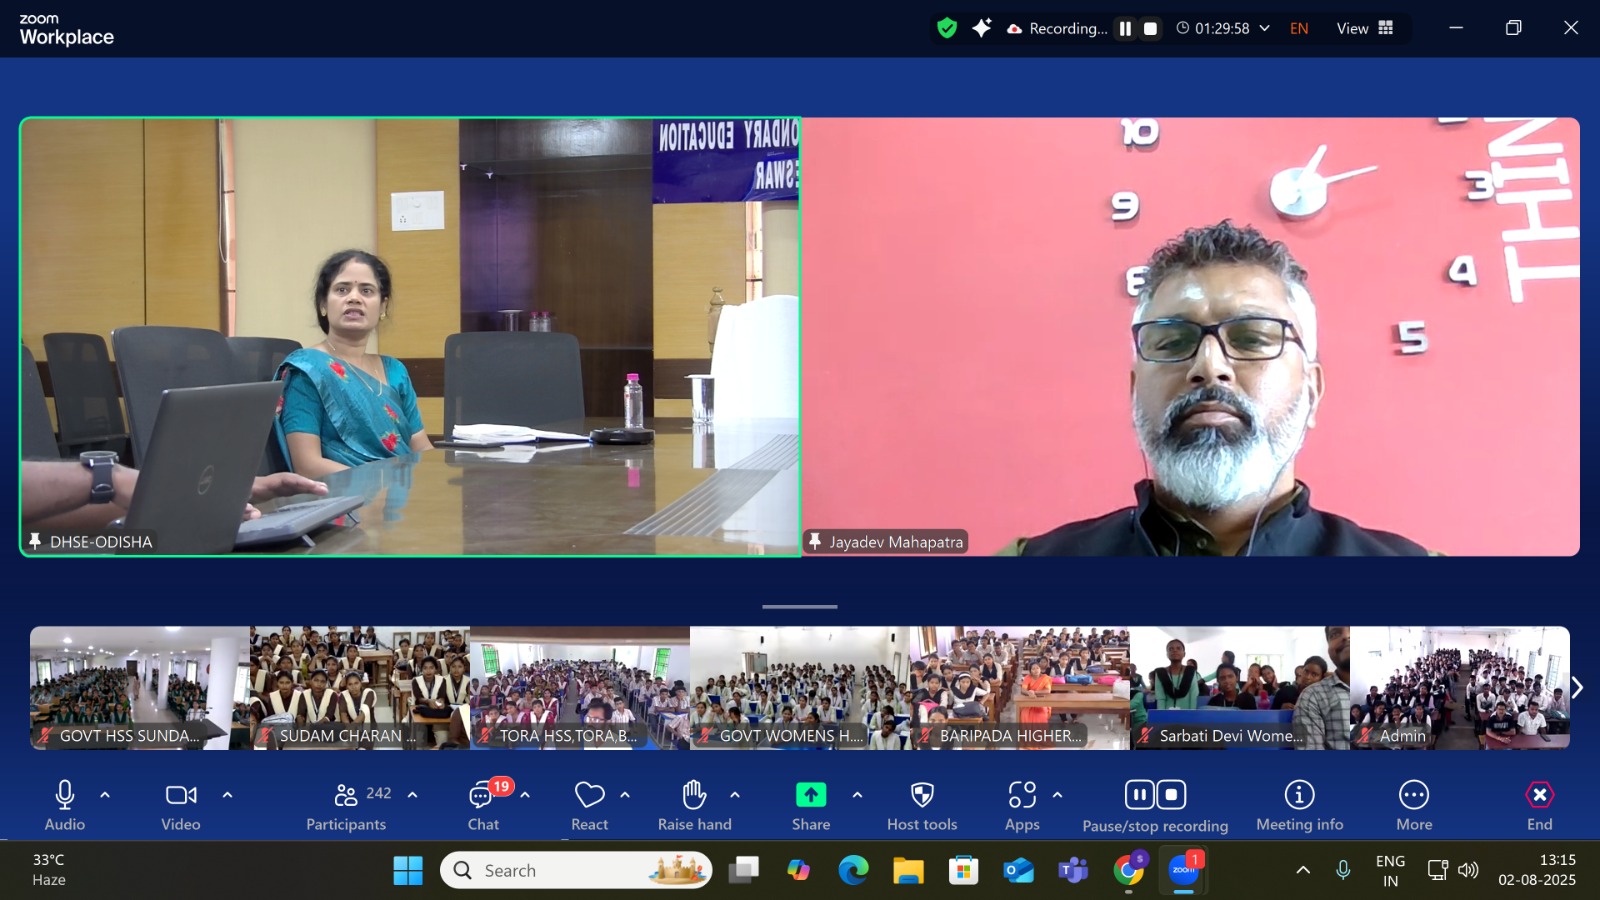1600x900 pixels.
Task: Click the EN language button
Action: coord(1299,29)
